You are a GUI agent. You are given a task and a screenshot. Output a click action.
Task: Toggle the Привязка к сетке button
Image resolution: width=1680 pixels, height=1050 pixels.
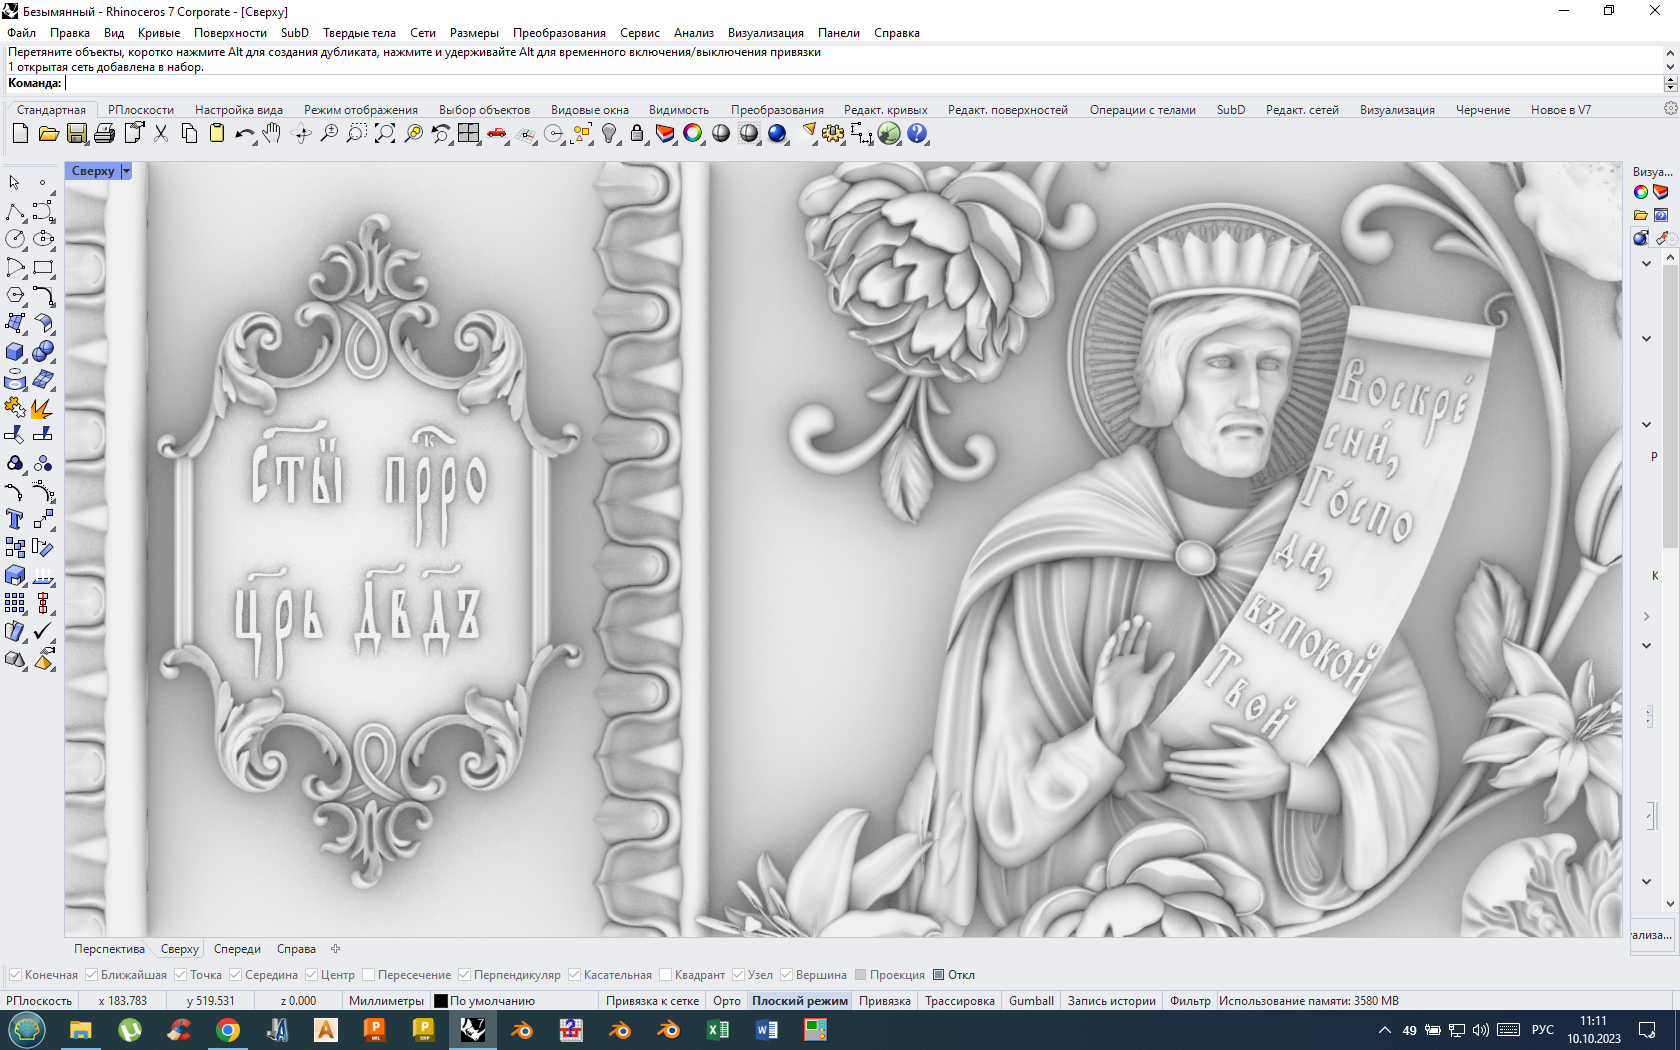[x=652, y=1001]
